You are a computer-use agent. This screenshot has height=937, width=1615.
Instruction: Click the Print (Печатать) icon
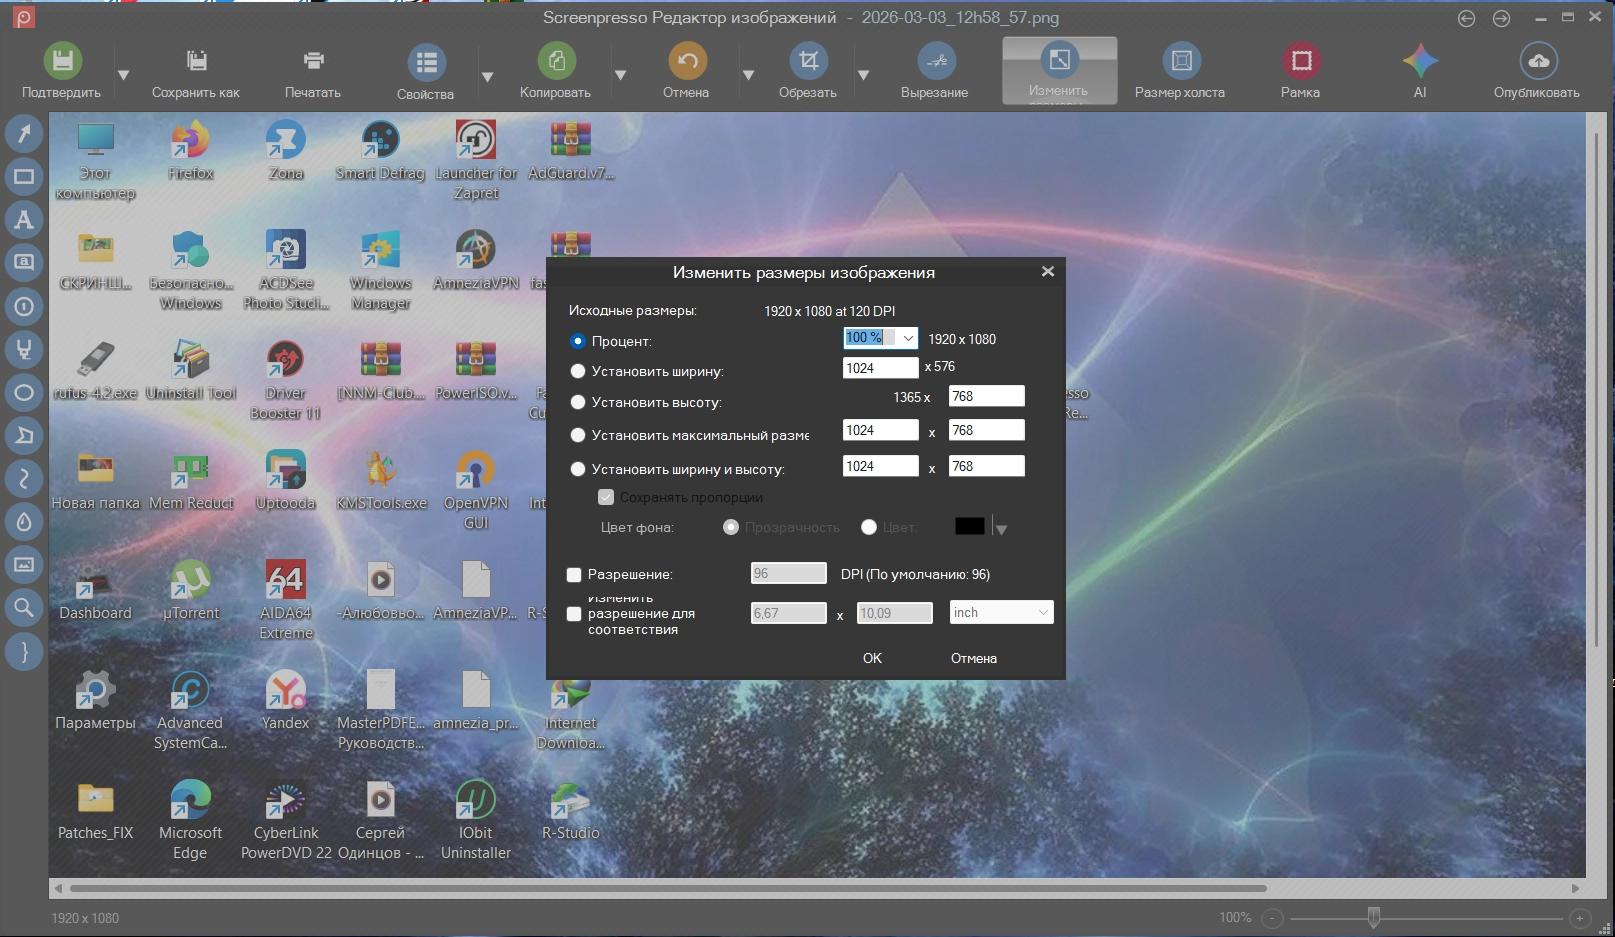coord(313,62)
